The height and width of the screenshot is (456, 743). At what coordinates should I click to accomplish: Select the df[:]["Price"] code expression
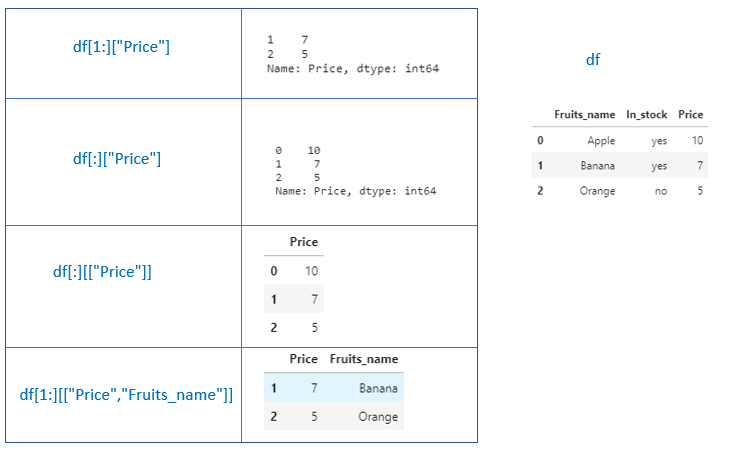[x=117, y=158]
